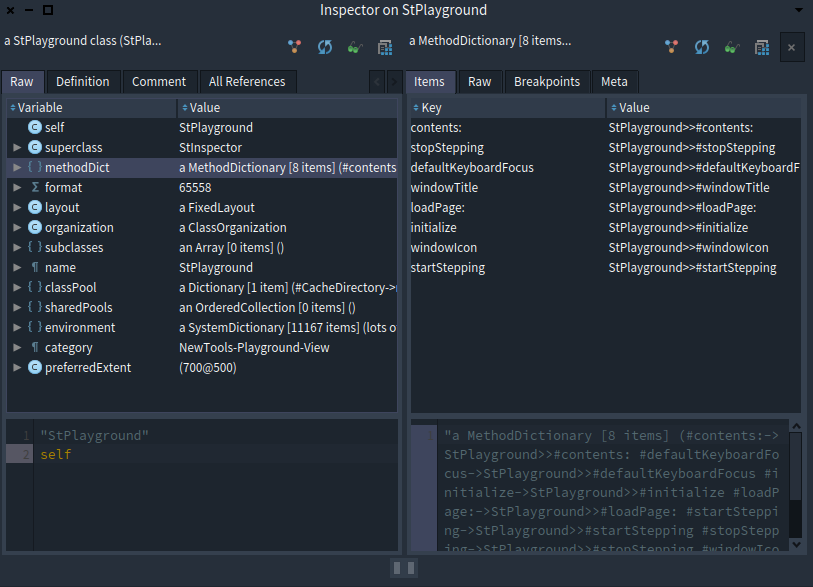Screen dimensions: 813x587
Task: Expand the sharedPools row
Action: pyautogui.click(x=17, y=307)
